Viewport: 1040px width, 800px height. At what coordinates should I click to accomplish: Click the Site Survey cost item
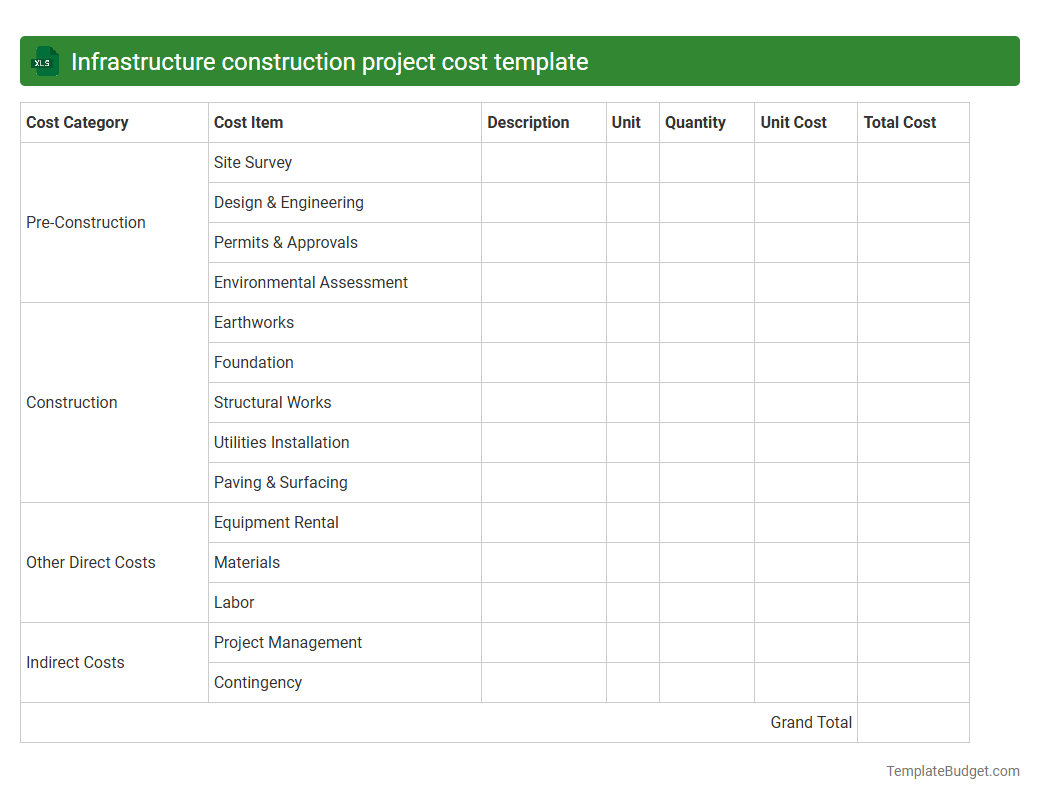tap(252, 162)
